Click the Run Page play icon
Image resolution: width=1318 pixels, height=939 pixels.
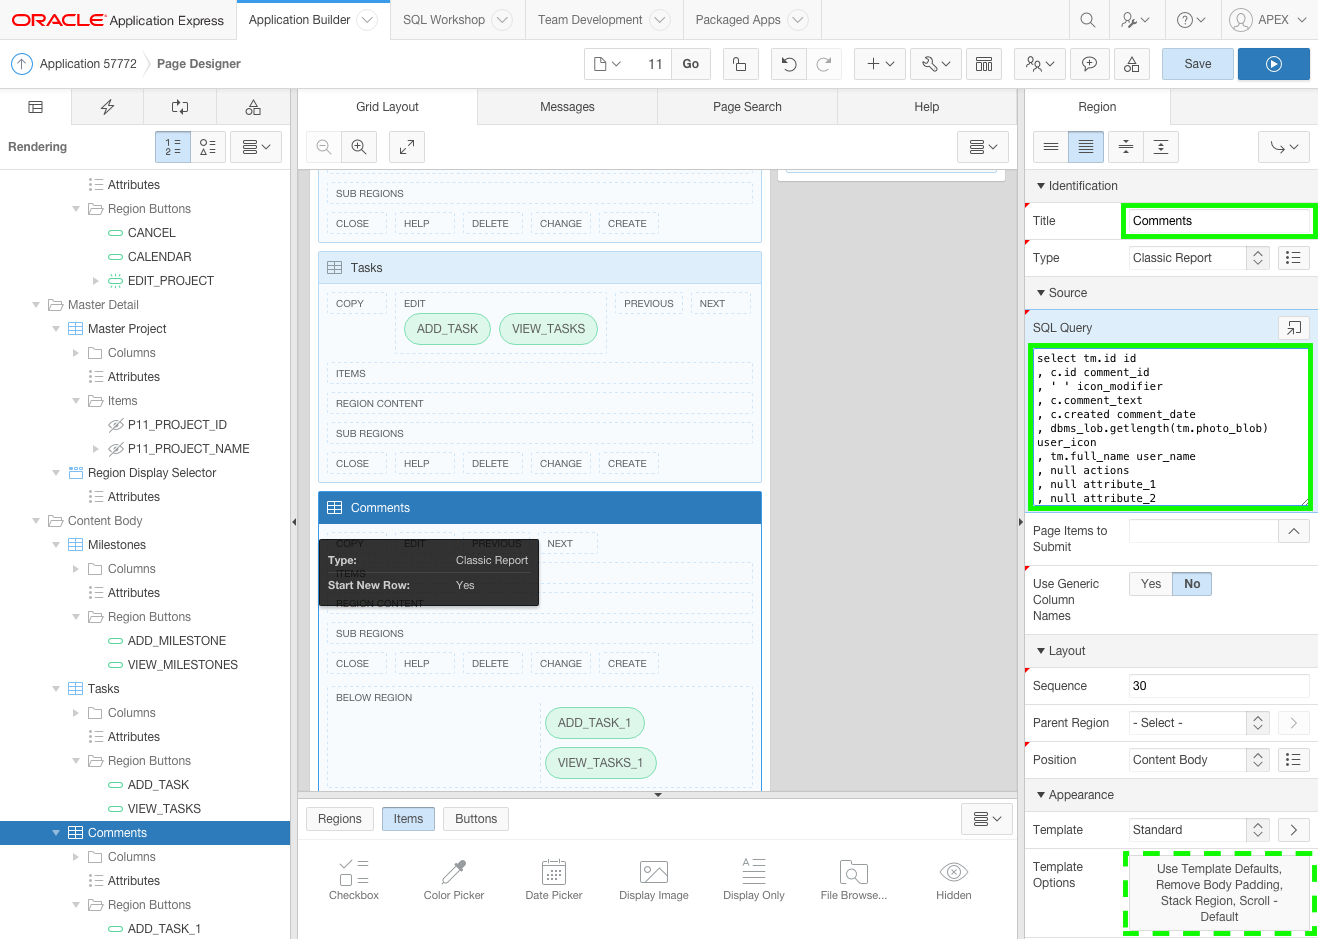coord(1273,64)
